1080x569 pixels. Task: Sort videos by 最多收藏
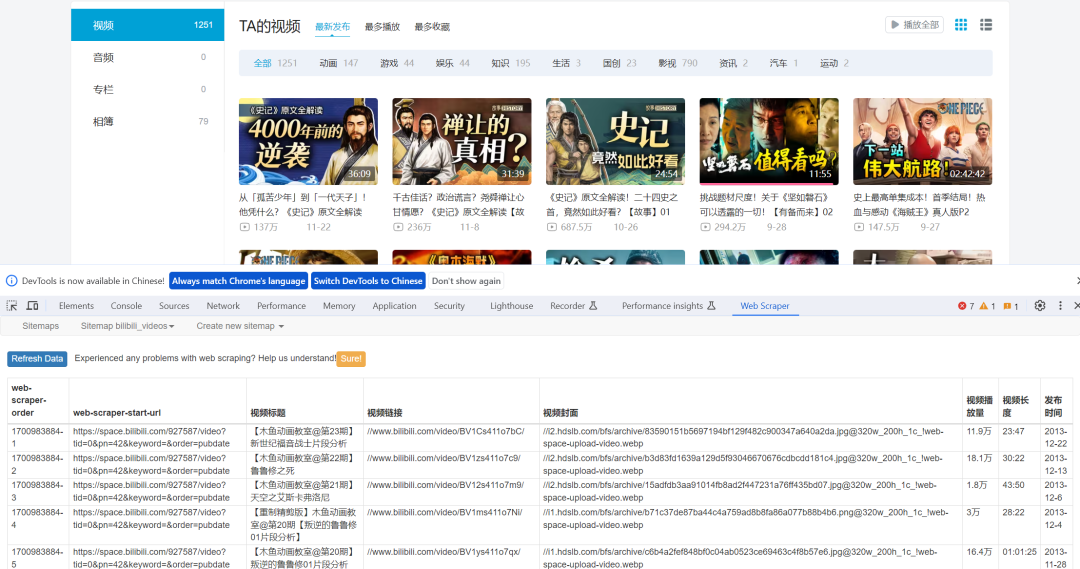pos(432,27)
